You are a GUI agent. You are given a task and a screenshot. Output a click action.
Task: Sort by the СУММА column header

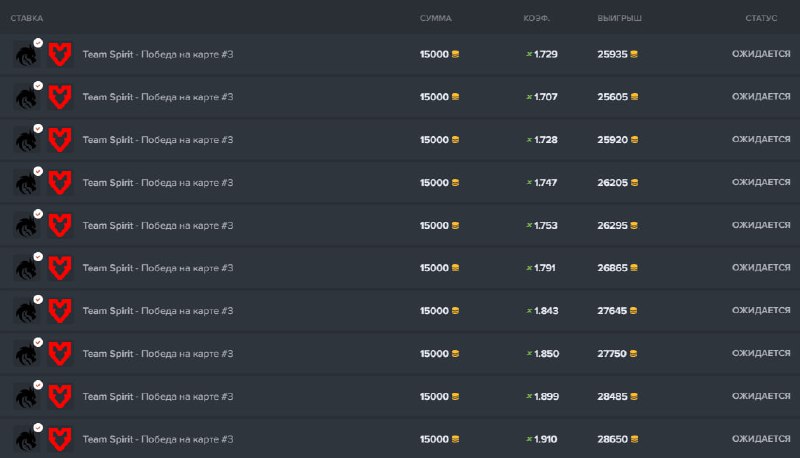(x=435, y=19)
